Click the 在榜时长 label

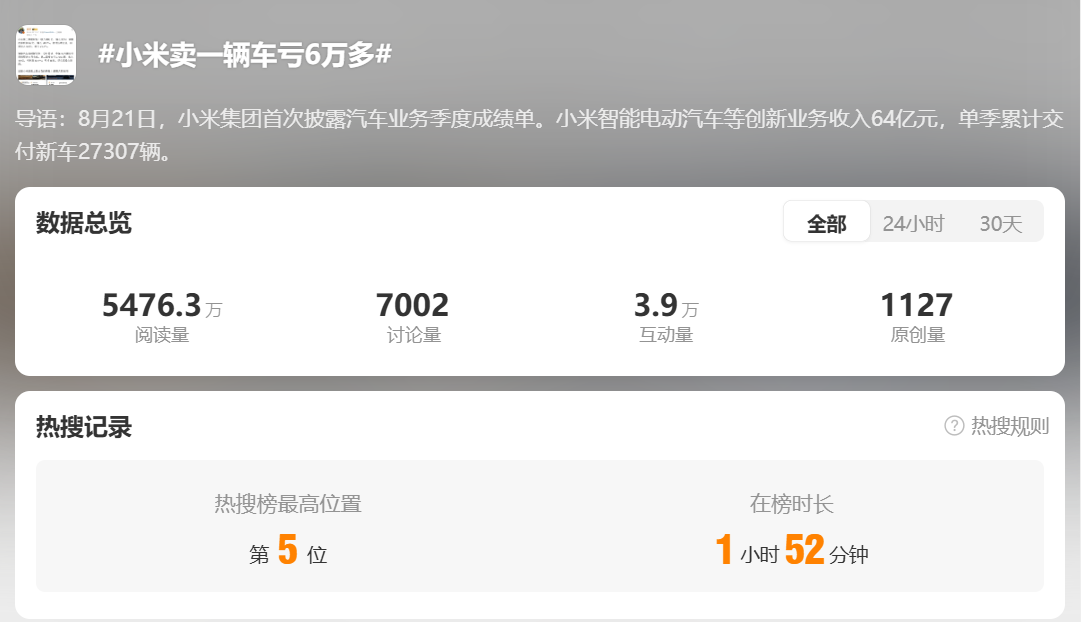click(x=791, y=503)
